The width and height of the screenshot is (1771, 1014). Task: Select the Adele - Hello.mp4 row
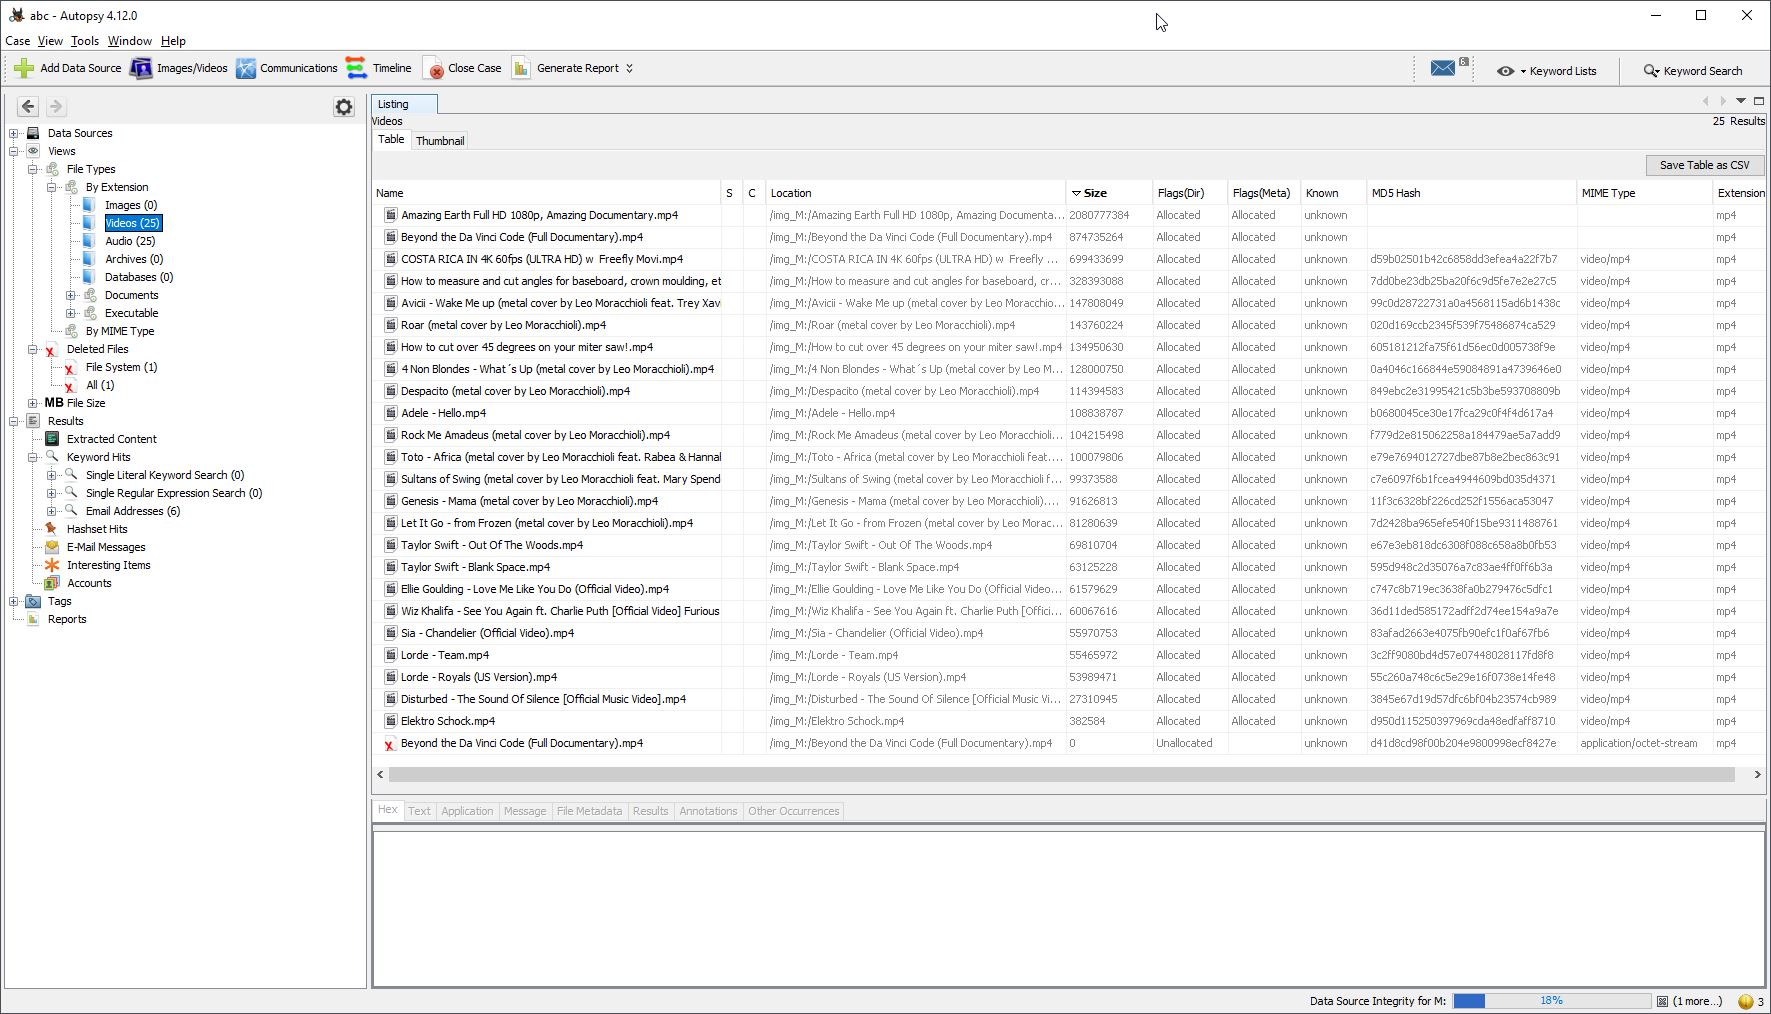(x=1069, y=413)
